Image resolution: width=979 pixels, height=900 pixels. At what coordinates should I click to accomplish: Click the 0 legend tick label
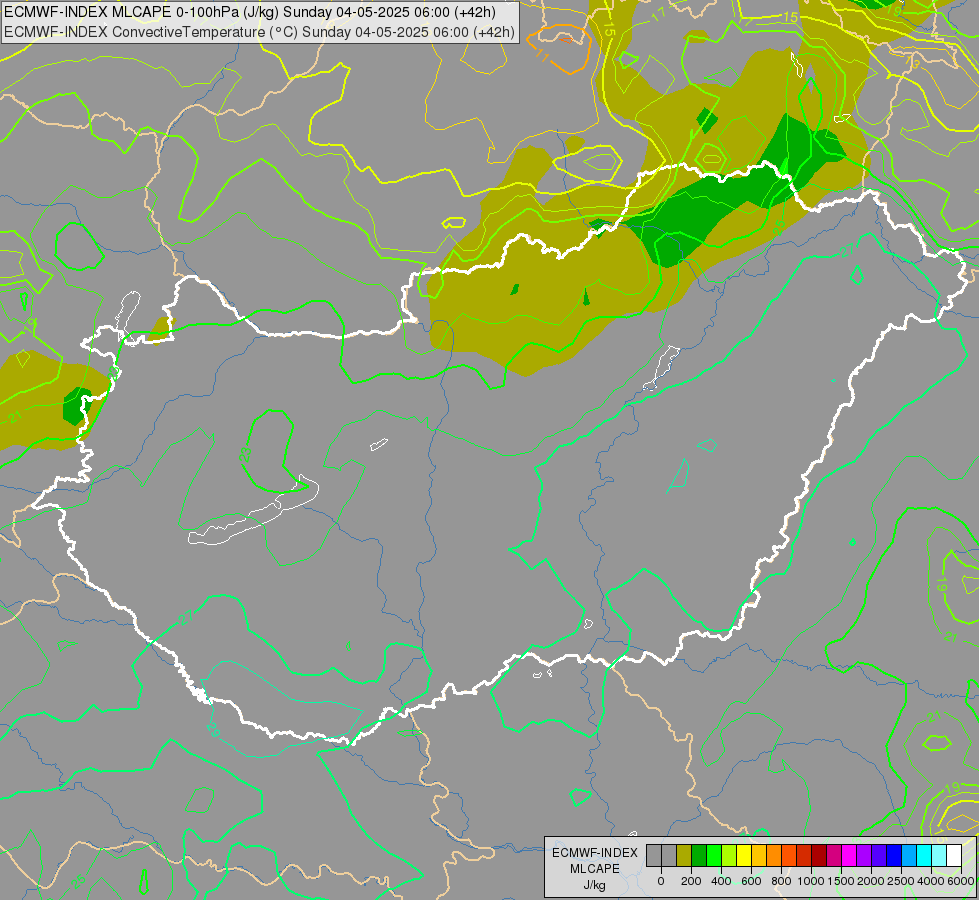(661, 881)
